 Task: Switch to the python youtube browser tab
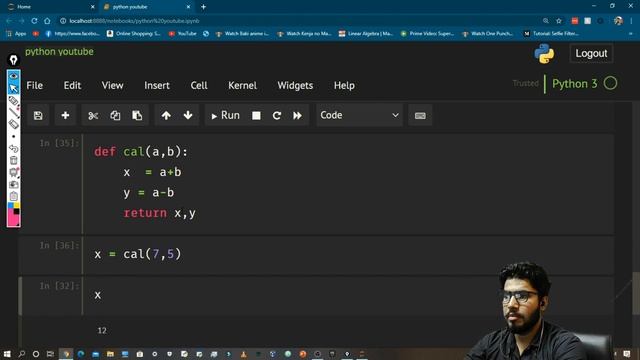[x=145, y=7]
